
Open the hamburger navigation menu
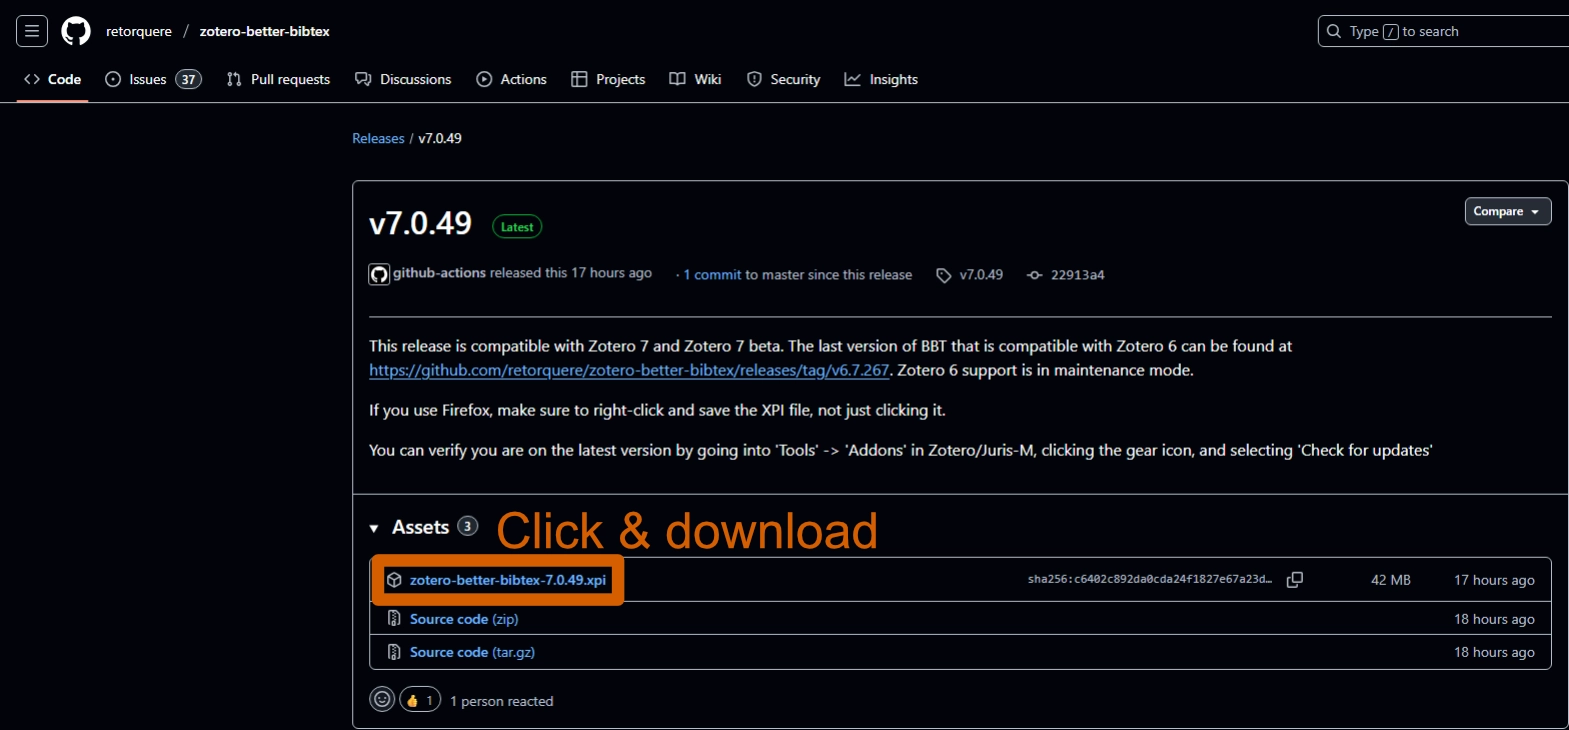tap(32, 31)
